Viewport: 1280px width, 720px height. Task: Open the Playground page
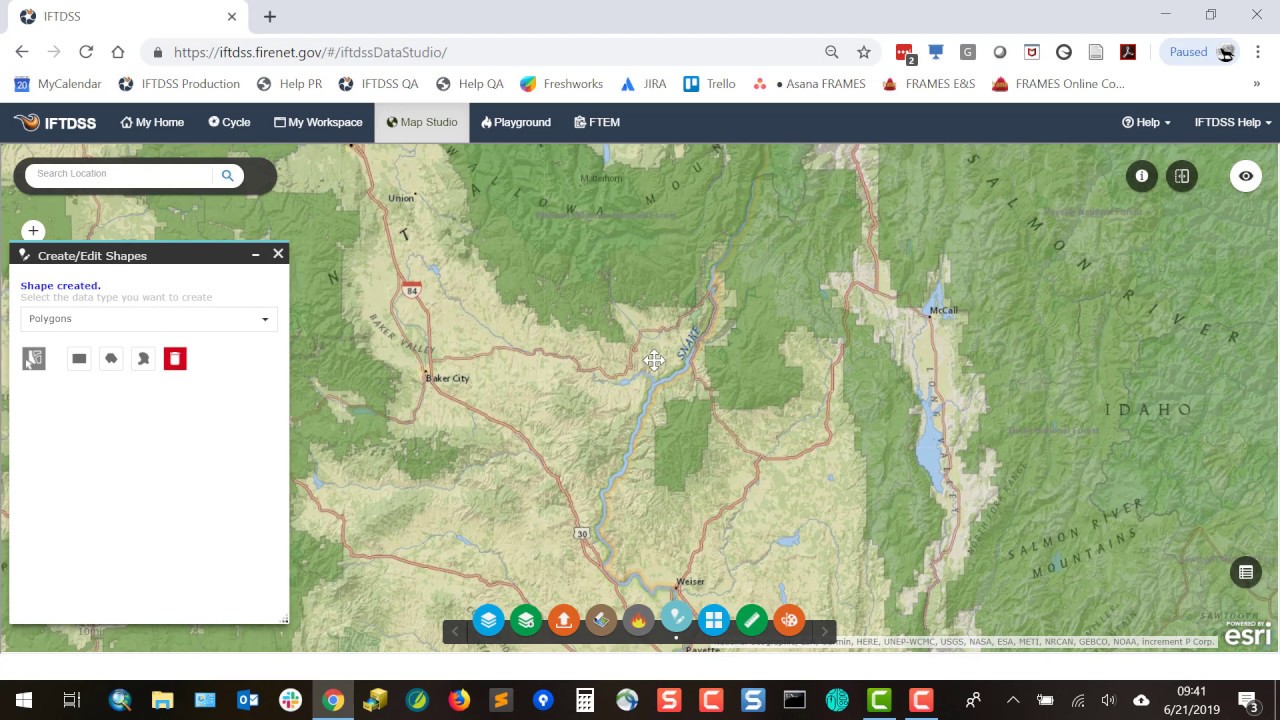coord(516,122)
